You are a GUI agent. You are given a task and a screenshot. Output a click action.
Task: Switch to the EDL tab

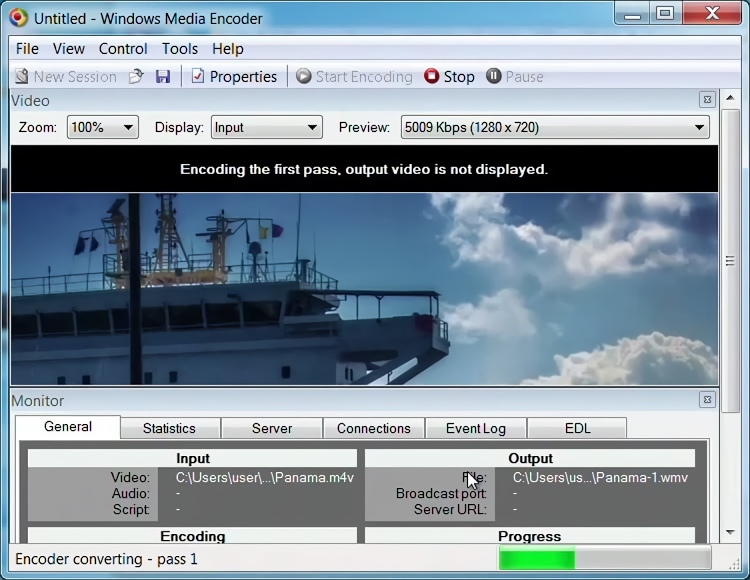point(577,428)
